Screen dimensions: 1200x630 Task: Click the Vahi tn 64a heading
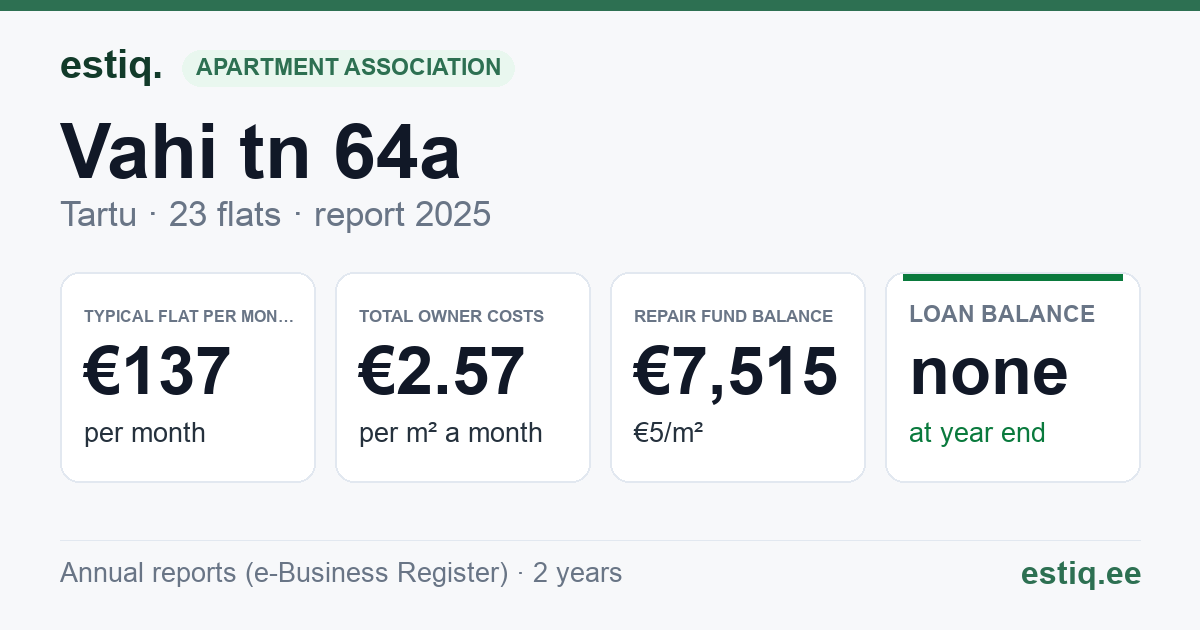tap(260, 152)
